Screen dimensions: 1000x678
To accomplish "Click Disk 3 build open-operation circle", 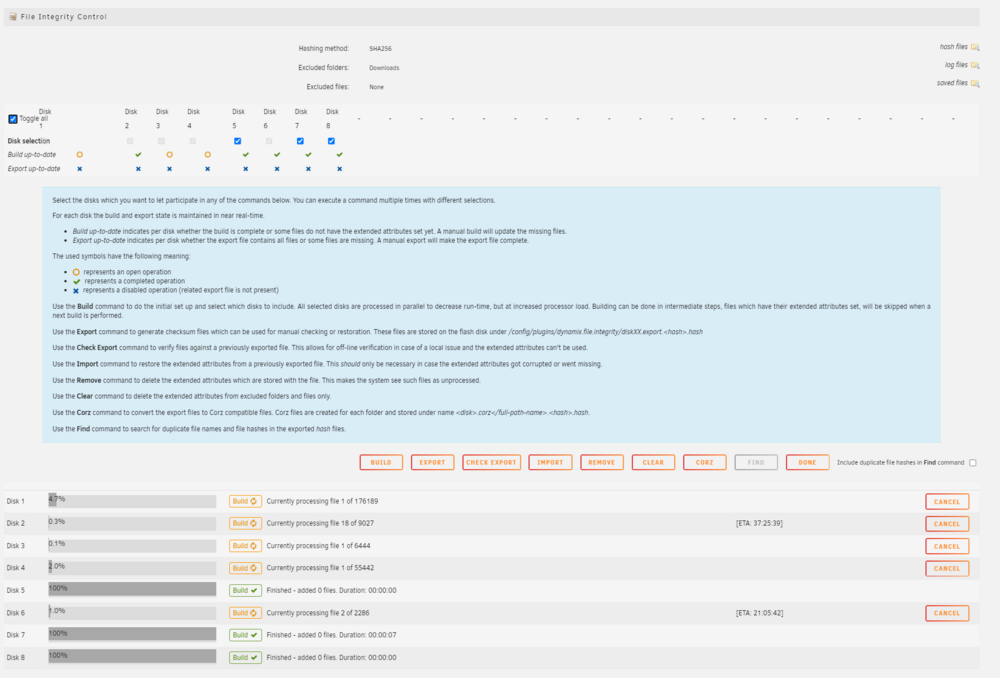I will pos(170,154).
